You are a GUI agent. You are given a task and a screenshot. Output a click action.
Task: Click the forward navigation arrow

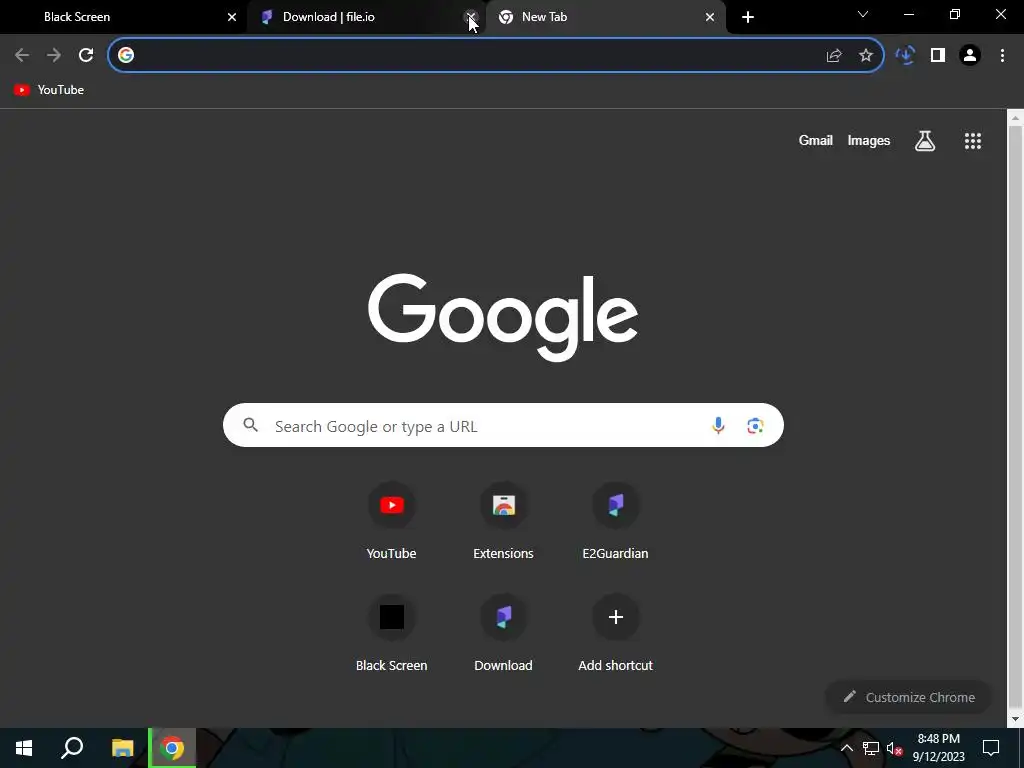[x=54, y=56]
